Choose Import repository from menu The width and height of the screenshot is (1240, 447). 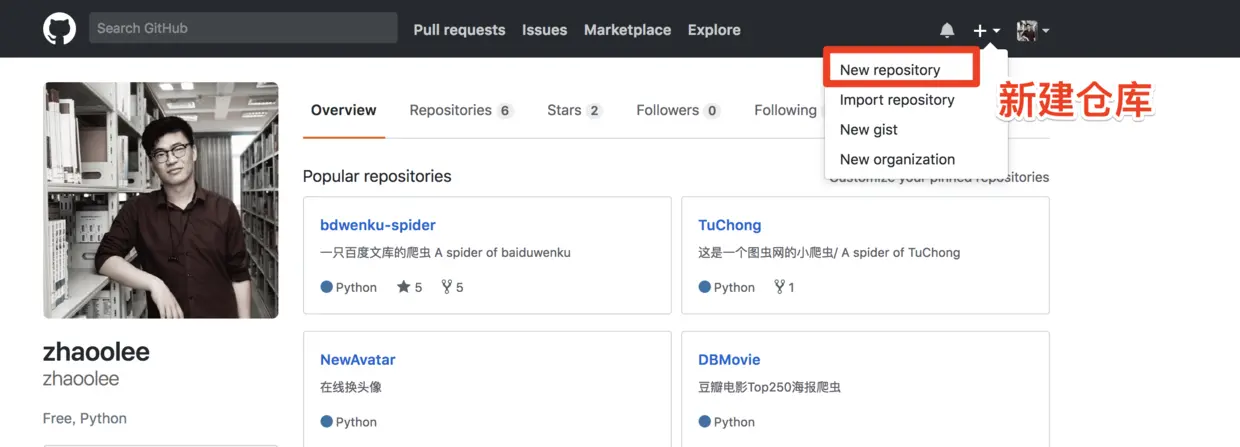897,100
